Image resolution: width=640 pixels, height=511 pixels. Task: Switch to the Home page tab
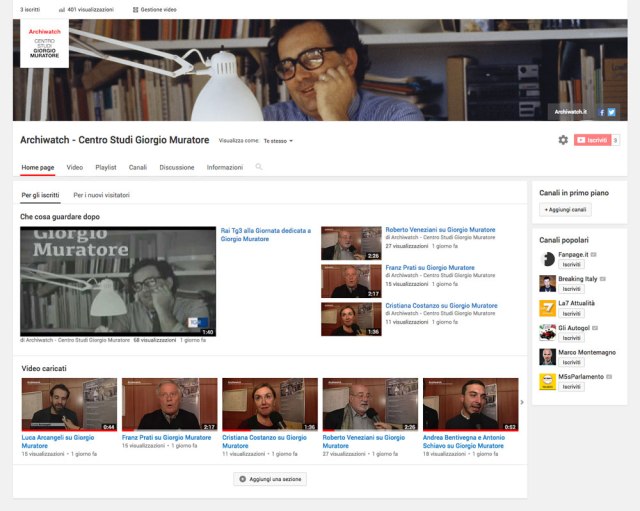point(38,167)
